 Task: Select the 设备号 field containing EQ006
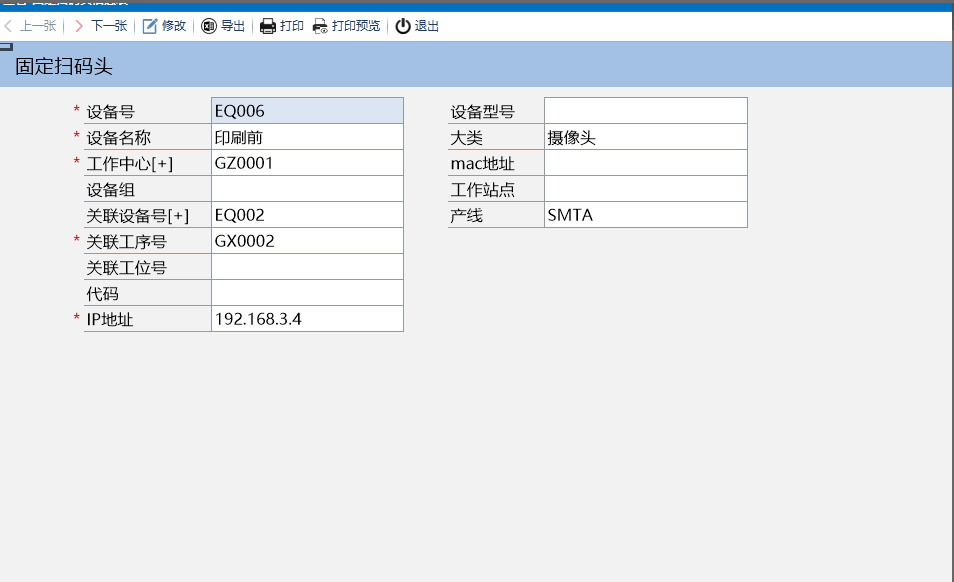307,111
